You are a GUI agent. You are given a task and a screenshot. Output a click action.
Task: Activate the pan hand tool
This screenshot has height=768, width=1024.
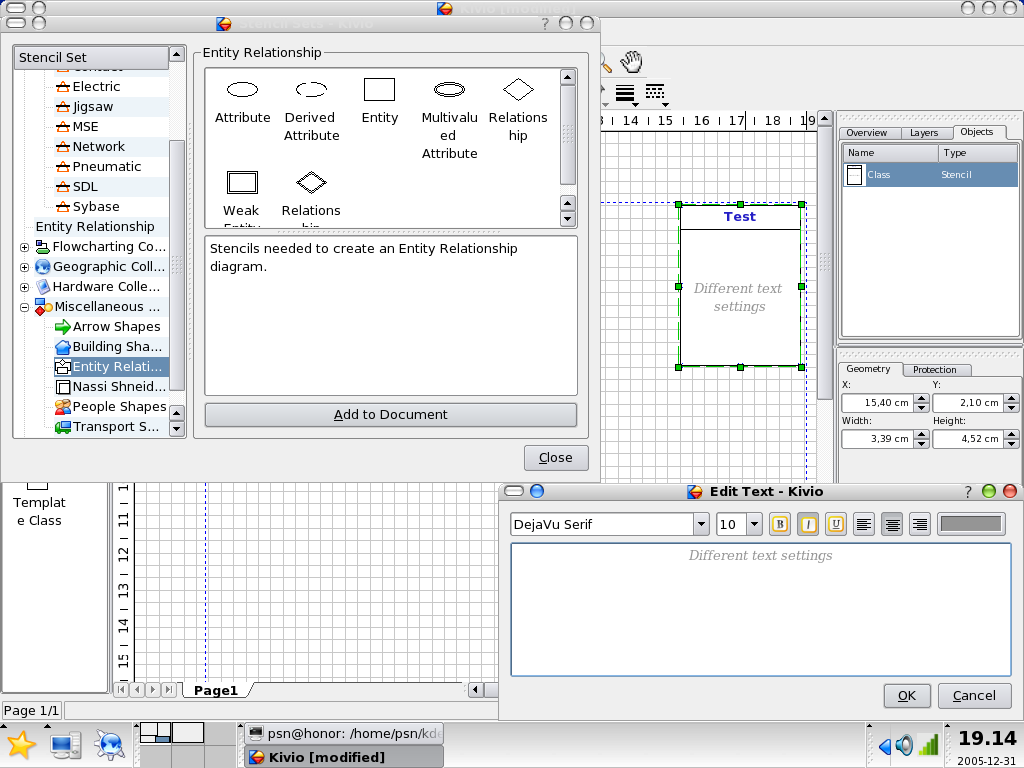(632, 61)
